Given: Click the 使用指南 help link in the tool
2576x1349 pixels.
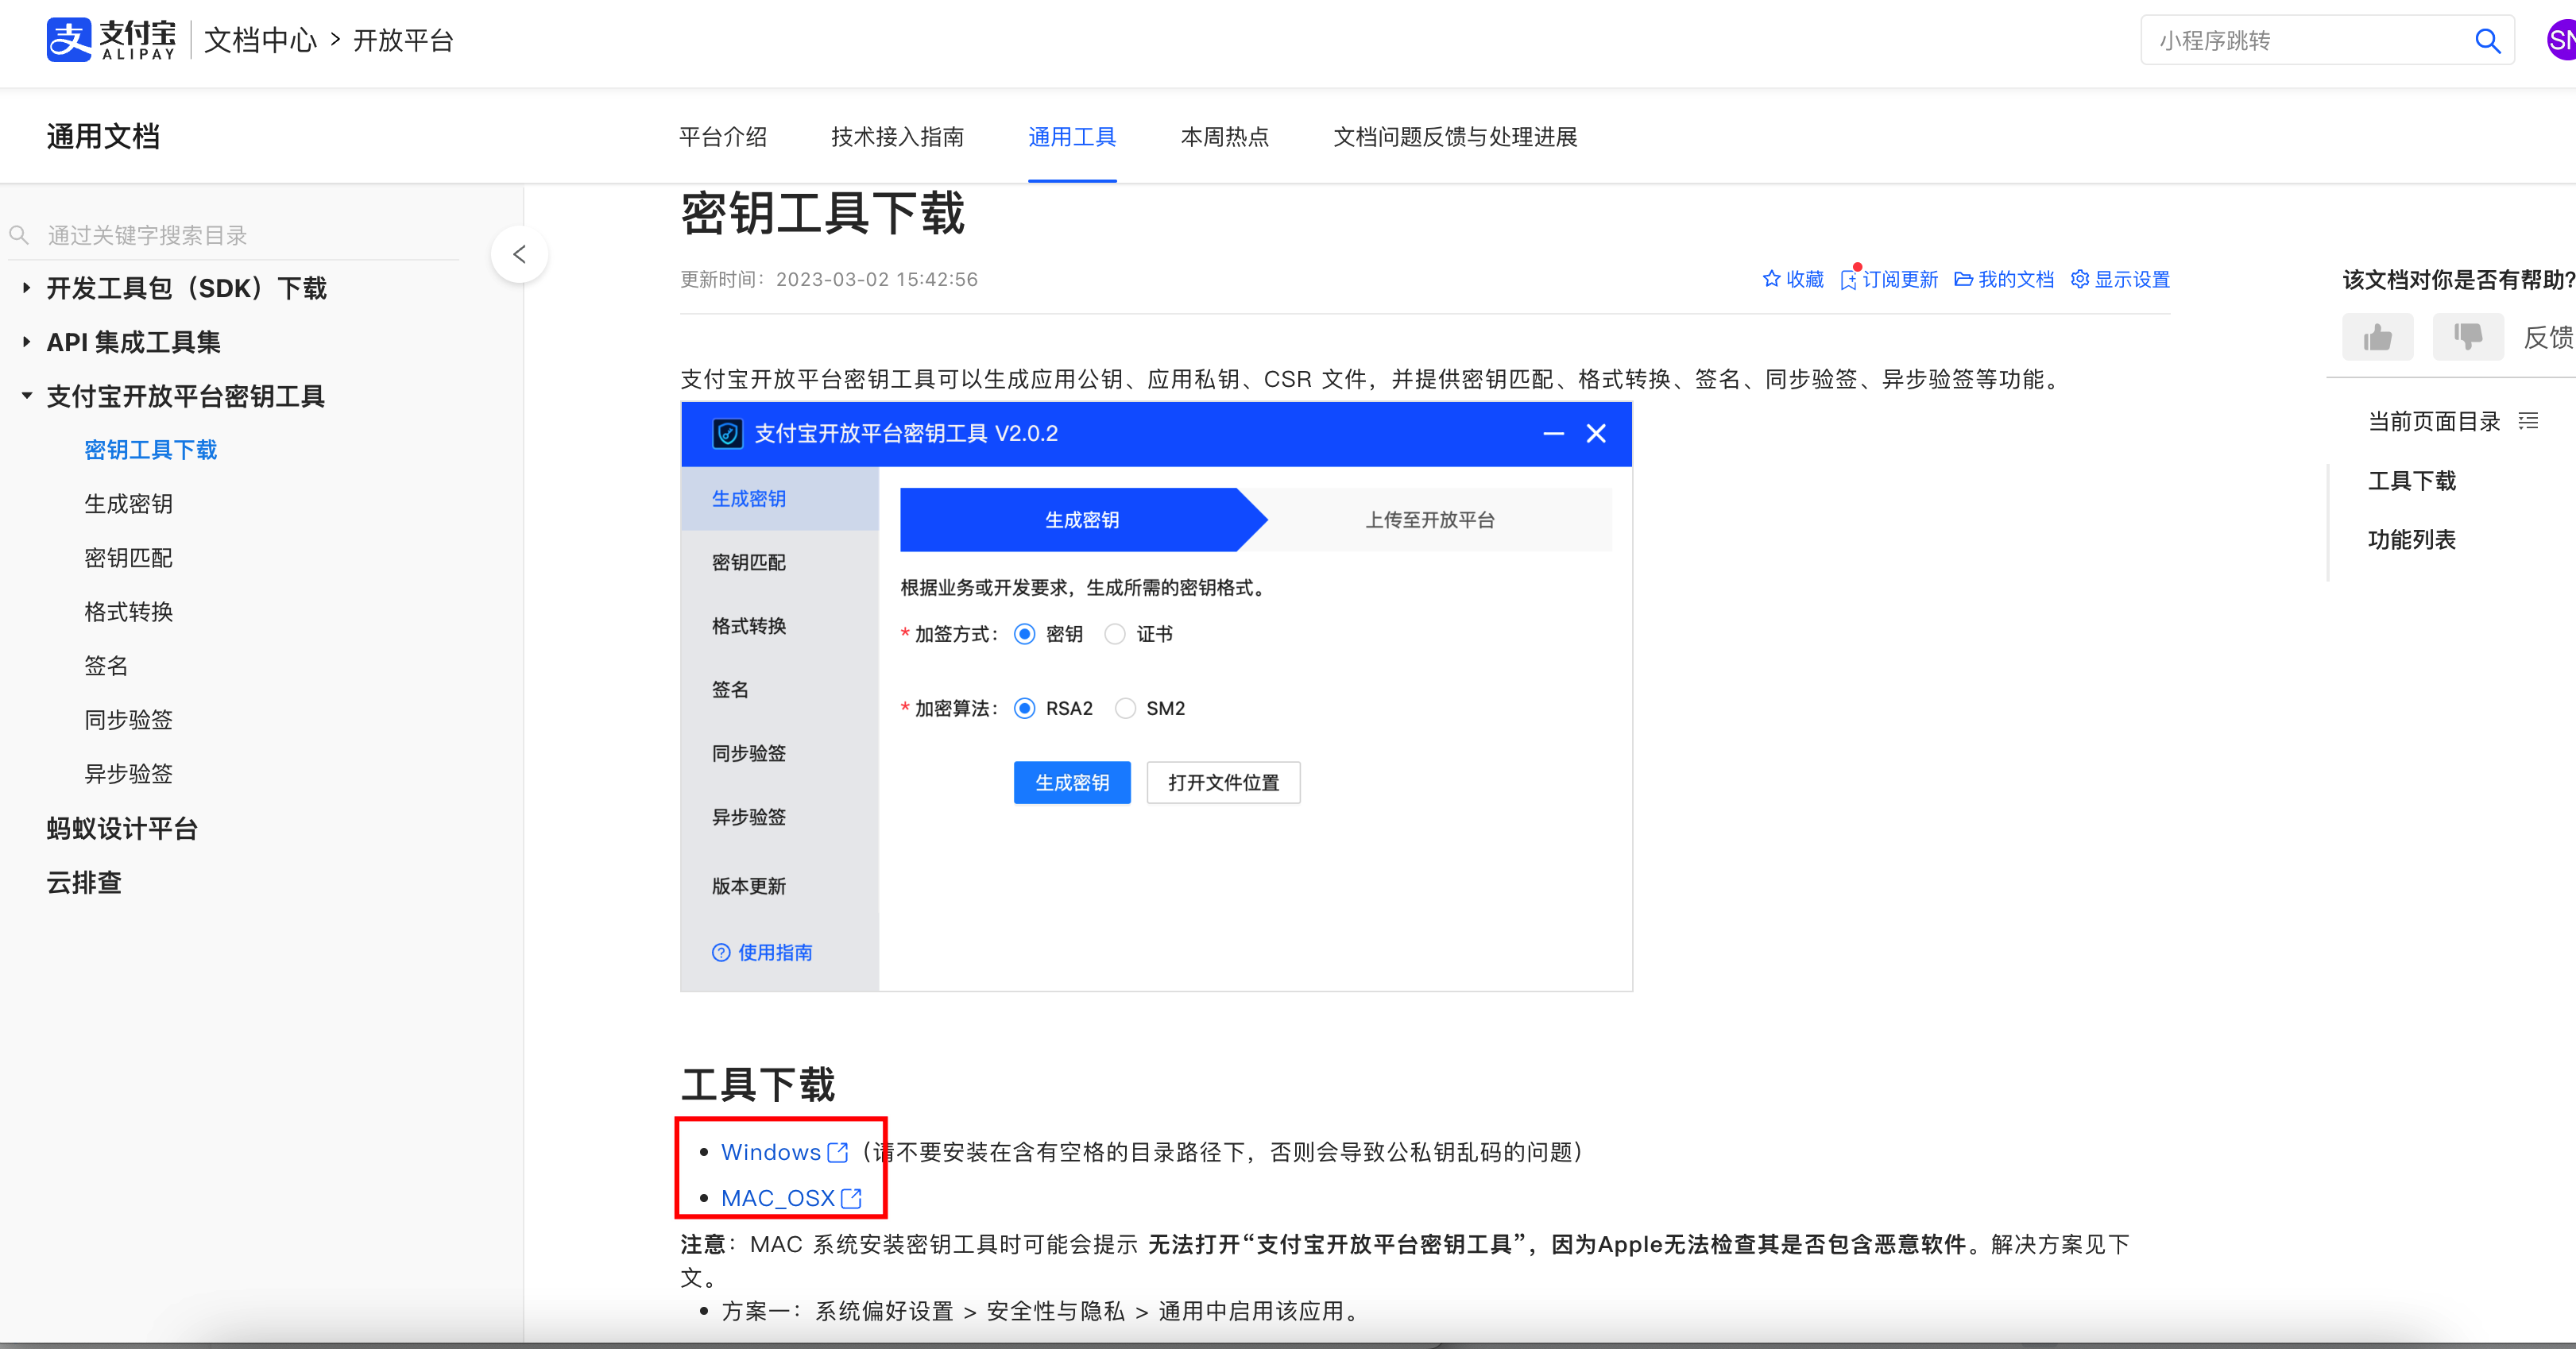Looking at the screenshot, I should (762, 952).
